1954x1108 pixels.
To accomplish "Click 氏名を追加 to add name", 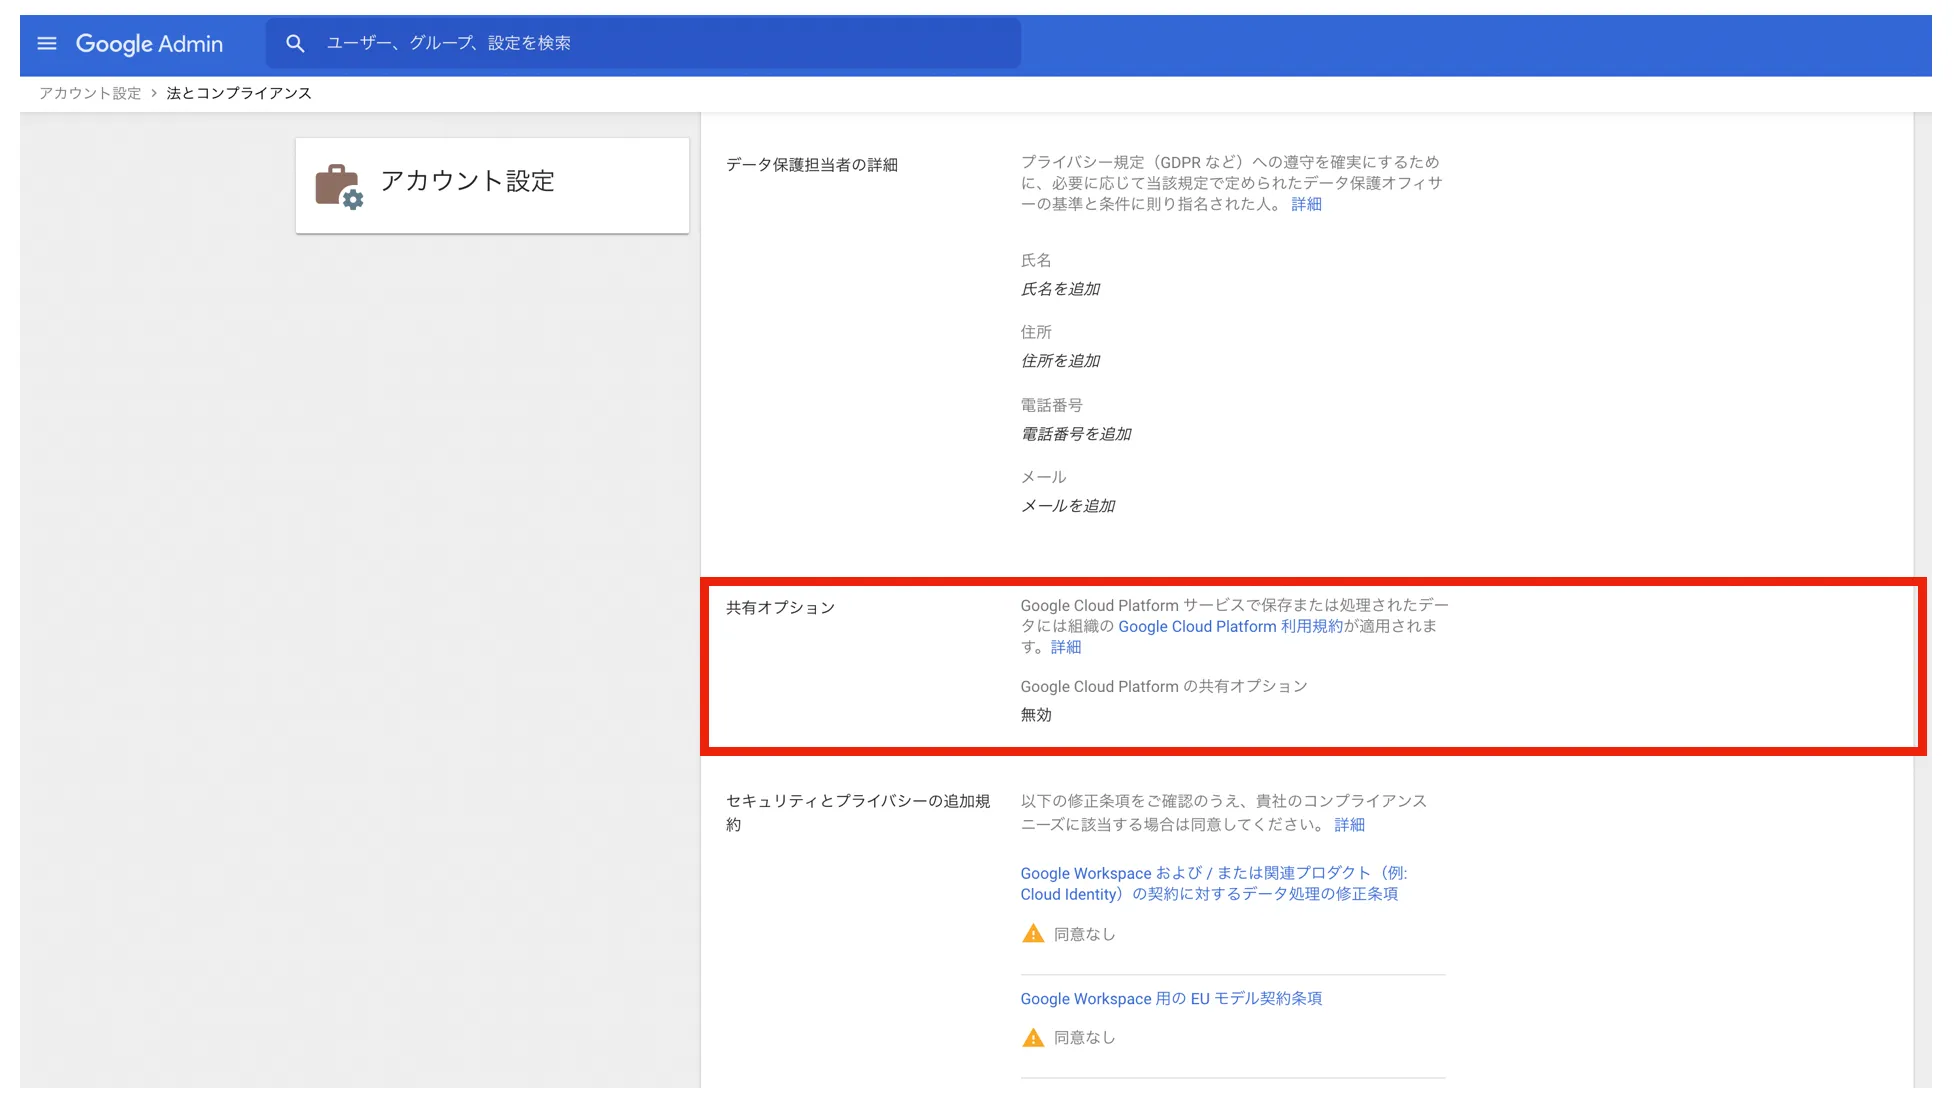I will coord(1060,289).
